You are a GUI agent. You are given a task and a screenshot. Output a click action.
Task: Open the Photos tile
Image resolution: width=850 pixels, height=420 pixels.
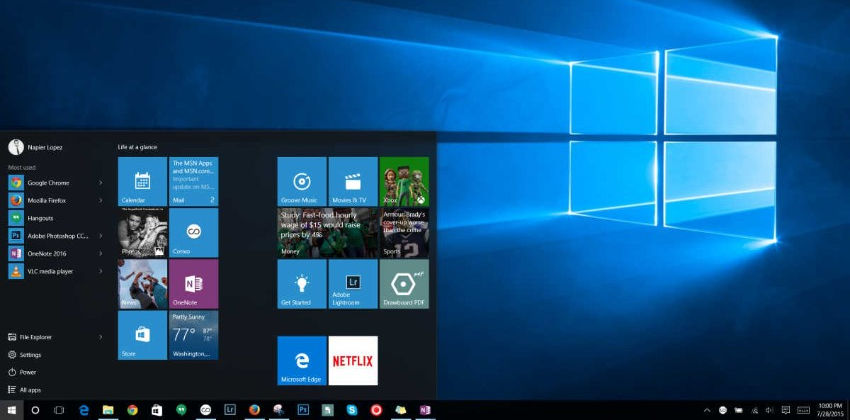pos(142,232)
